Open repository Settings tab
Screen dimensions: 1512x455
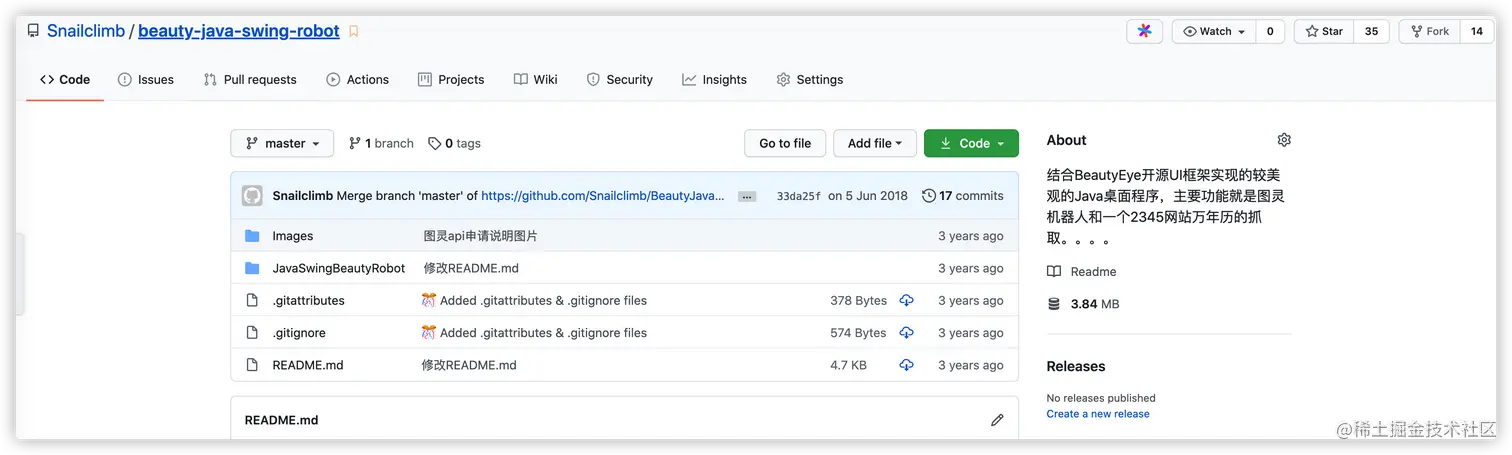click(810, 79)
